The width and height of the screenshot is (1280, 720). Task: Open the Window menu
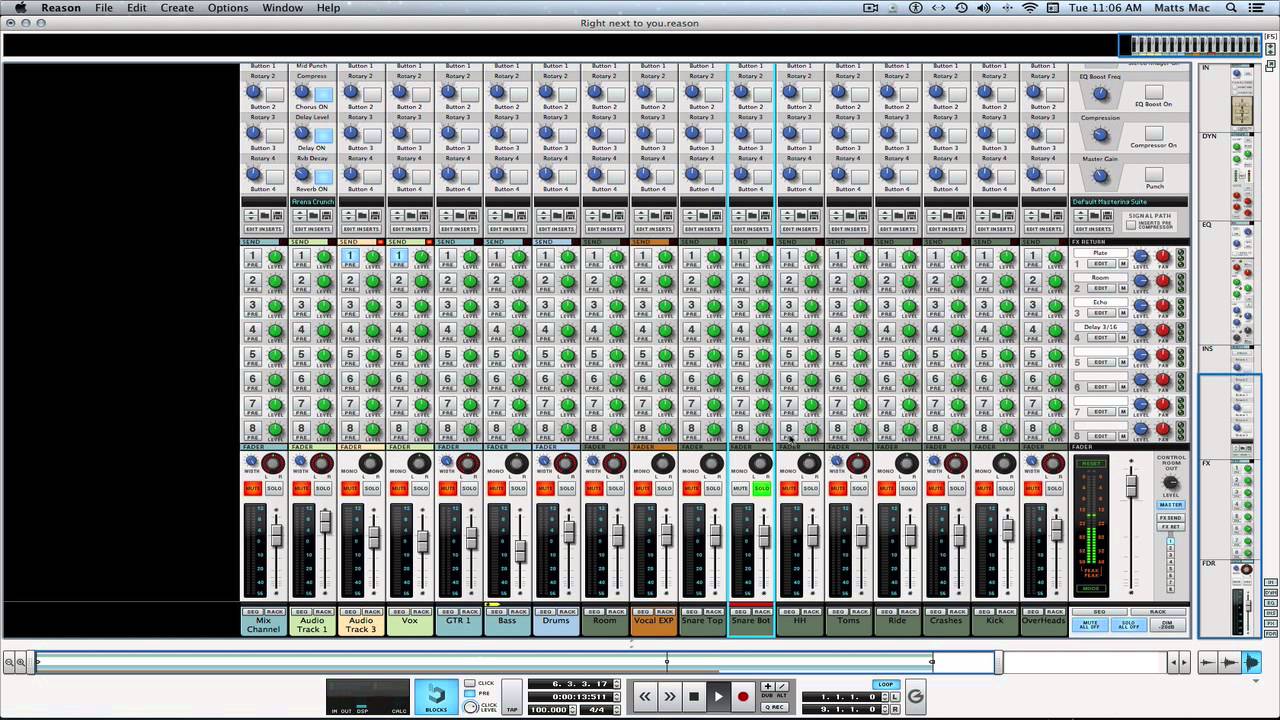point(283,8)
